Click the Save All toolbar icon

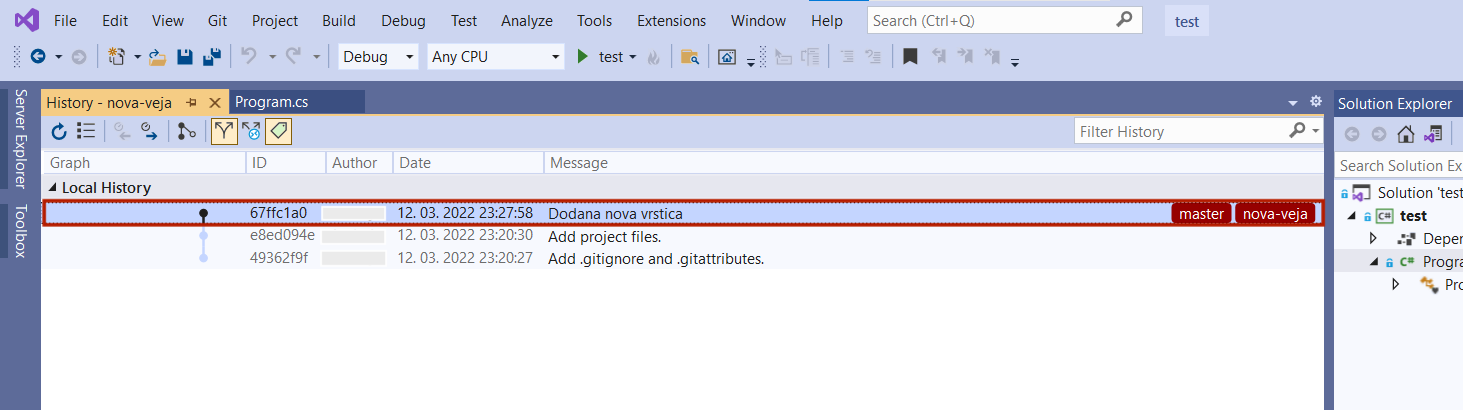(211, 57)
